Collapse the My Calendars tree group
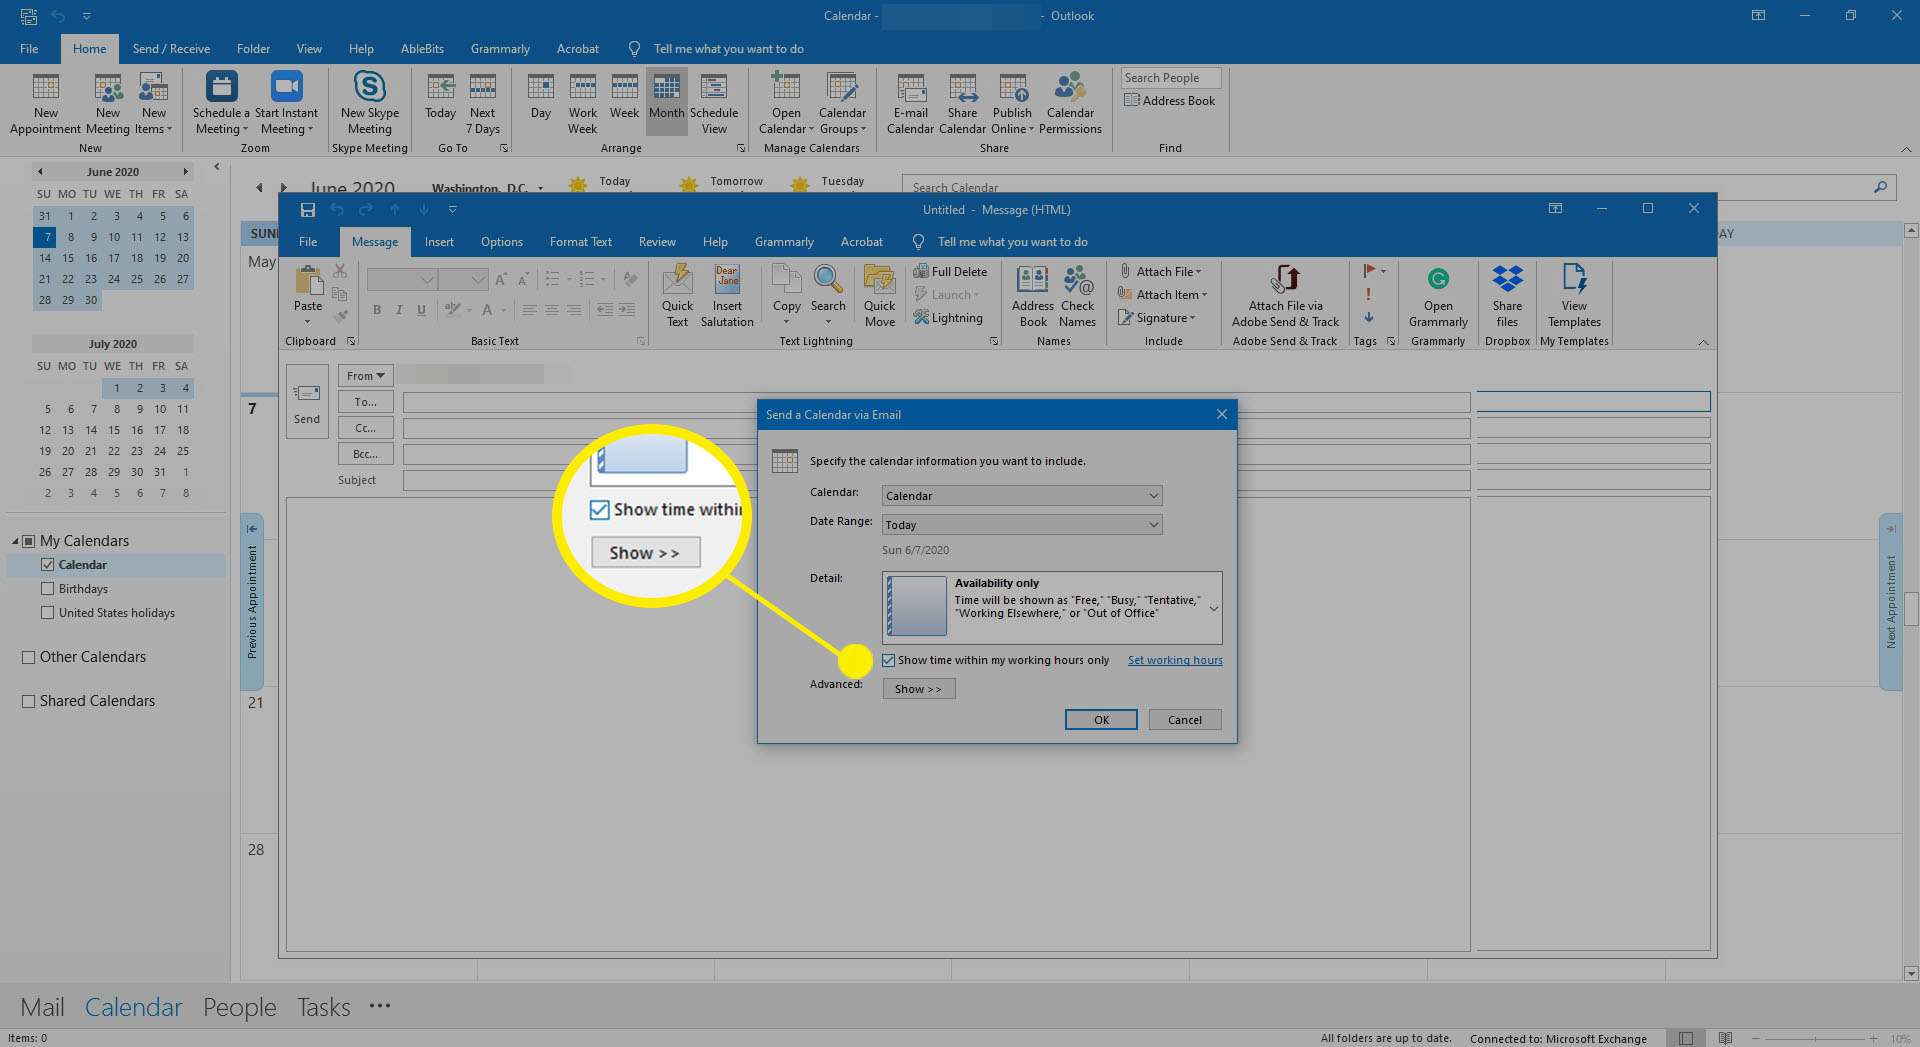The height and width of the screenshot is (1047, 1920). (15, 541)
